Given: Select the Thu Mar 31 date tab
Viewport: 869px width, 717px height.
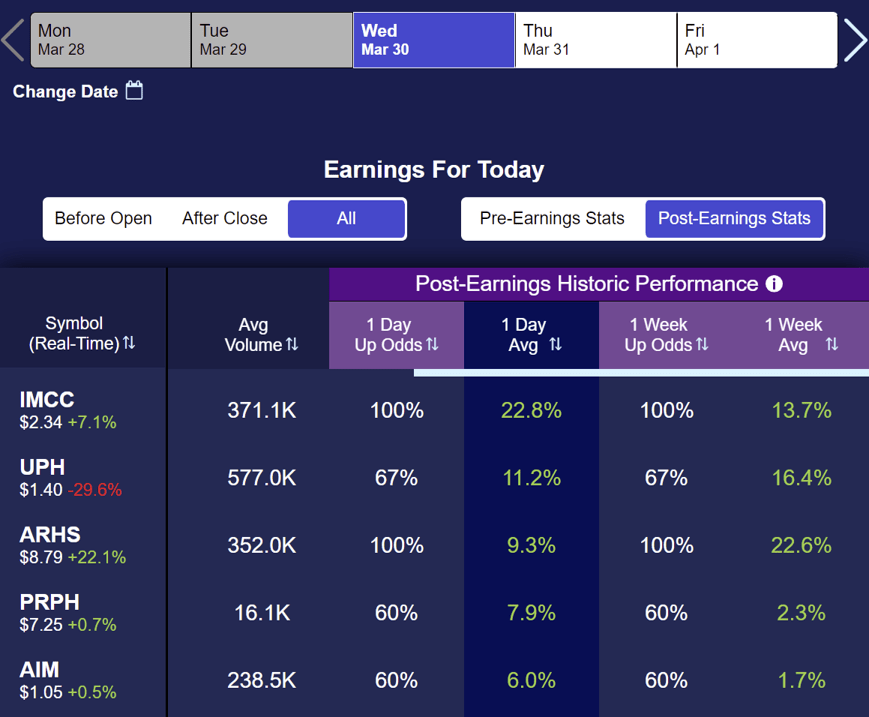Looking at the screenshot, I should [596, 40].
